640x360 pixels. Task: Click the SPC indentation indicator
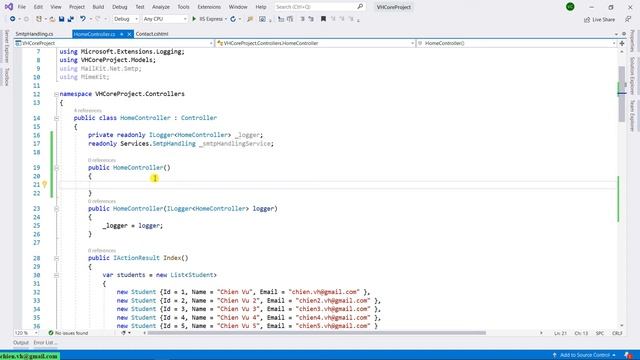(x=600, y=333)
